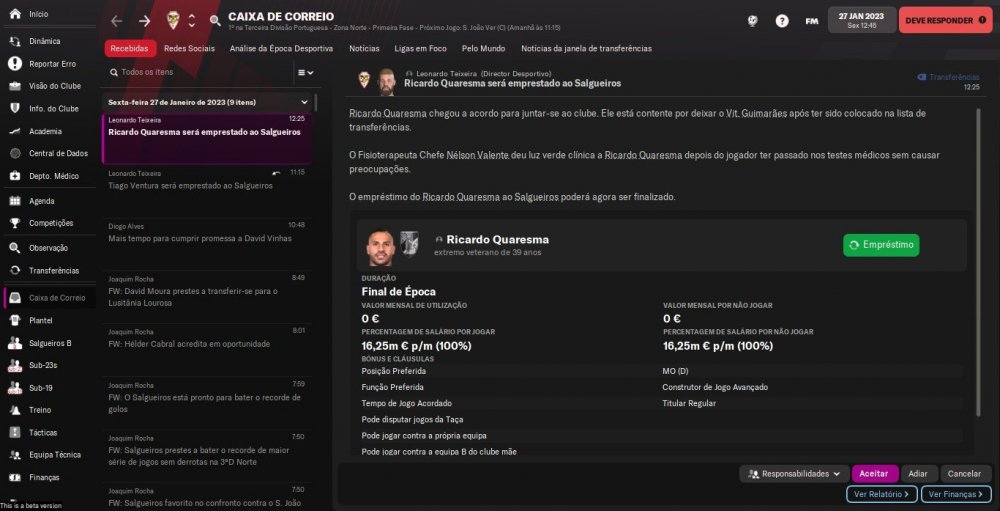The height and width of the screenshot is (511, 1000).
Task: Select Caixa de Correio in sidebar
Action: point(50,298)
